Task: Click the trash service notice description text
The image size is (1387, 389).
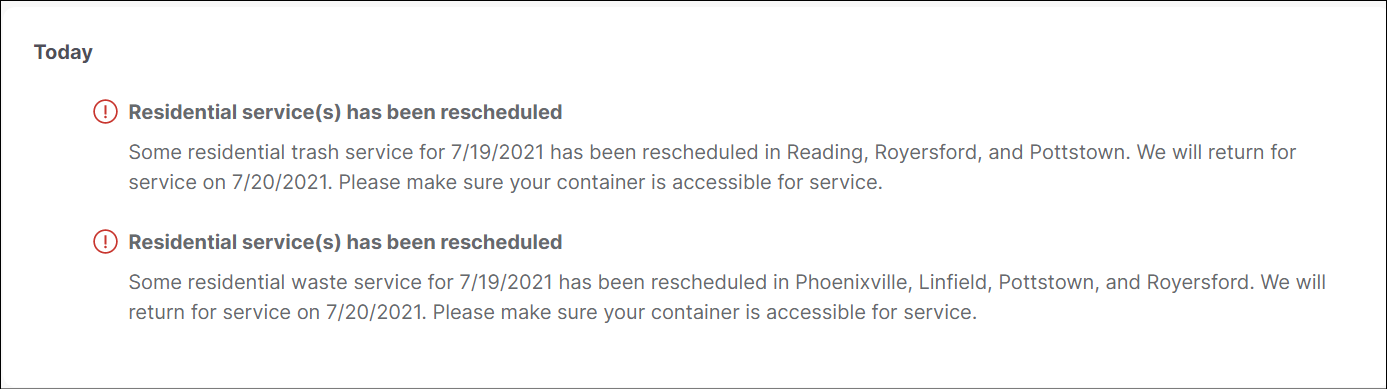Action: coord(713,169)
